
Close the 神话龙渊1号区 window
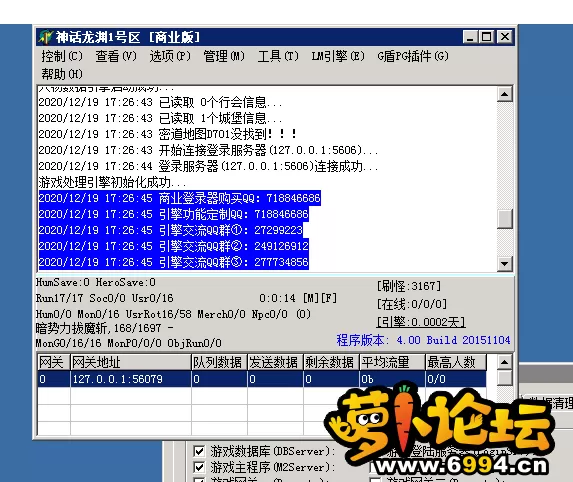tap(505, 37)
